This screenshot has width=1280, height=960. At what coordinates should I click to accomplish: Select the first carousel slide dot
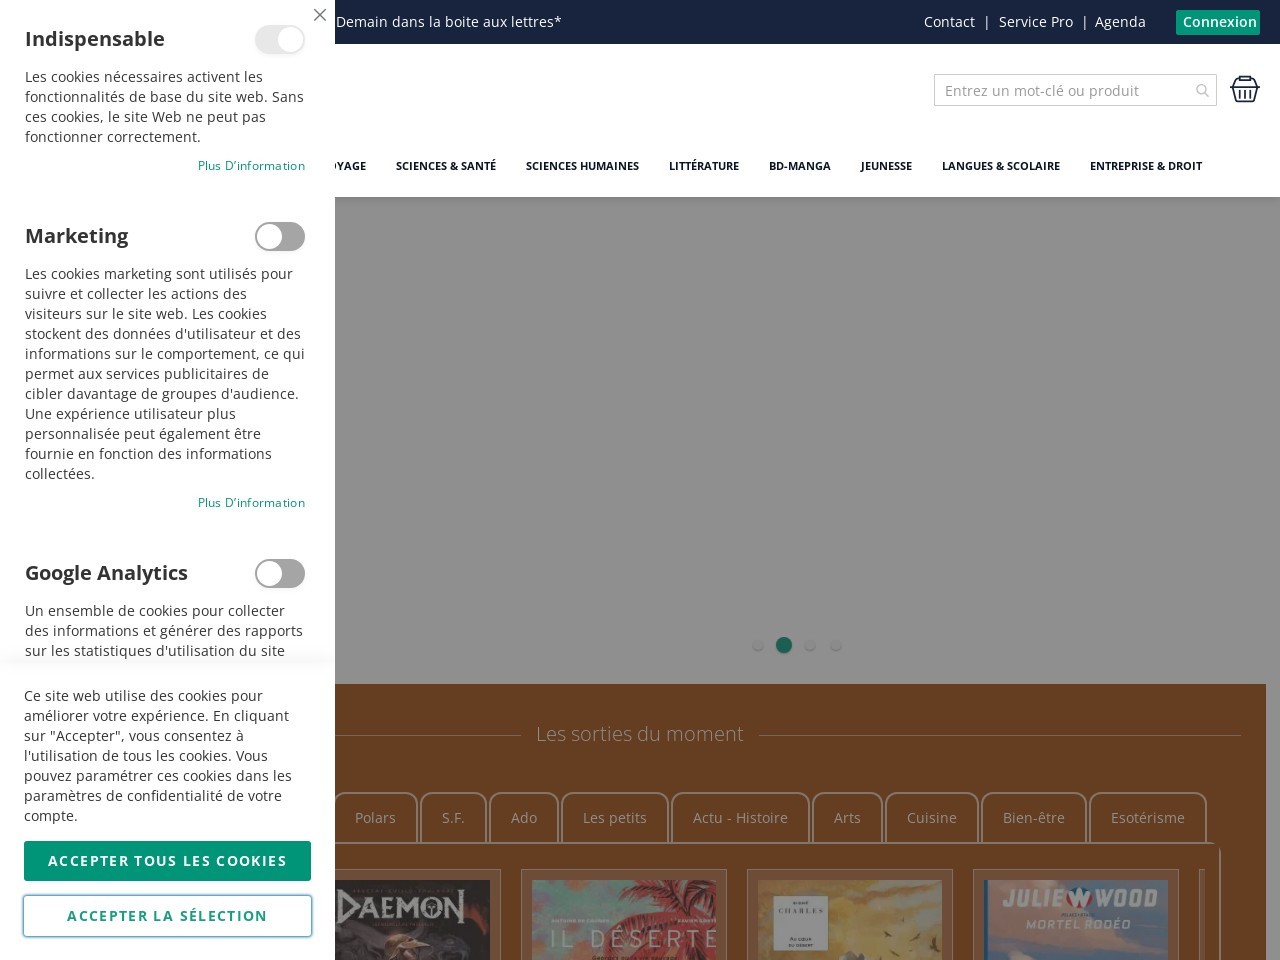pos(758,646)
